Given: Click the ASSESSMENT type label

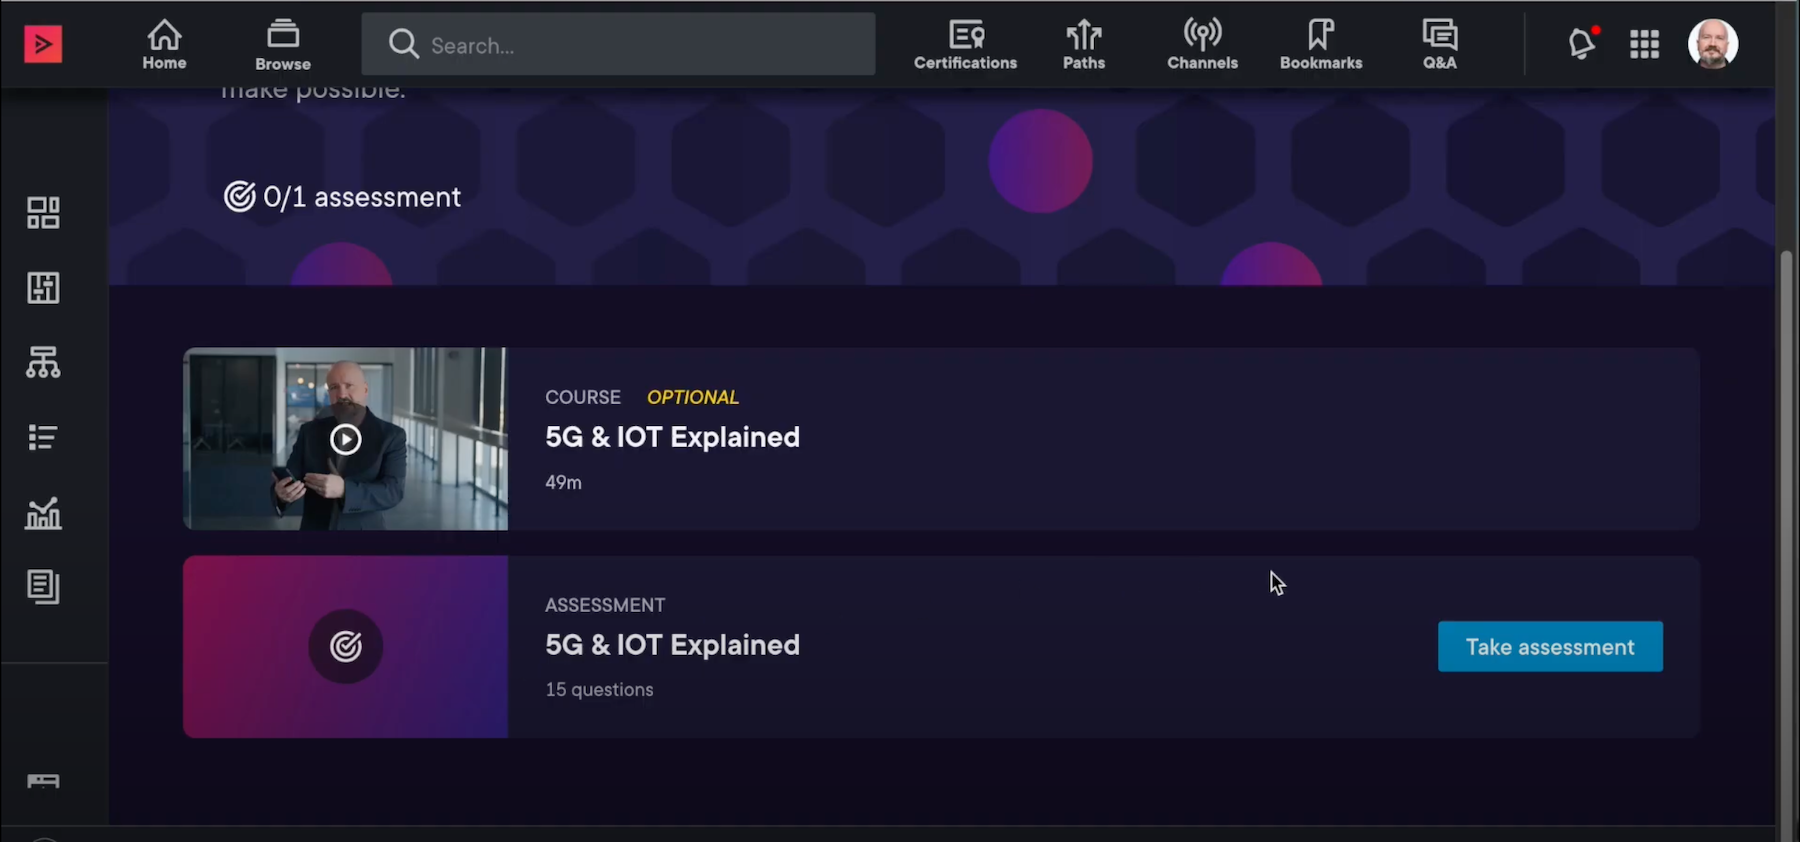Looking at the screenshot, I should (605, 605).
